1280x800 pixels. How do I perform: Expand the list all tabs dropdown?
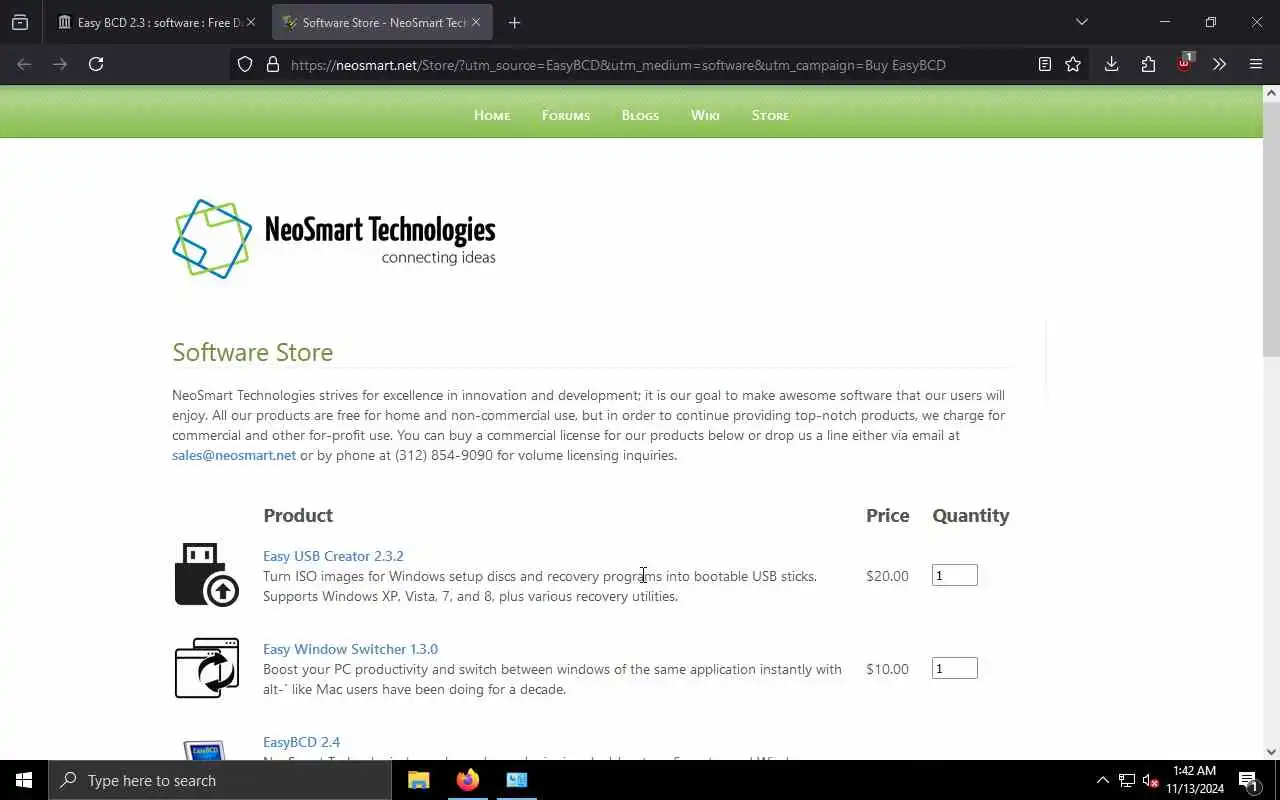(x=1081, y=22)
